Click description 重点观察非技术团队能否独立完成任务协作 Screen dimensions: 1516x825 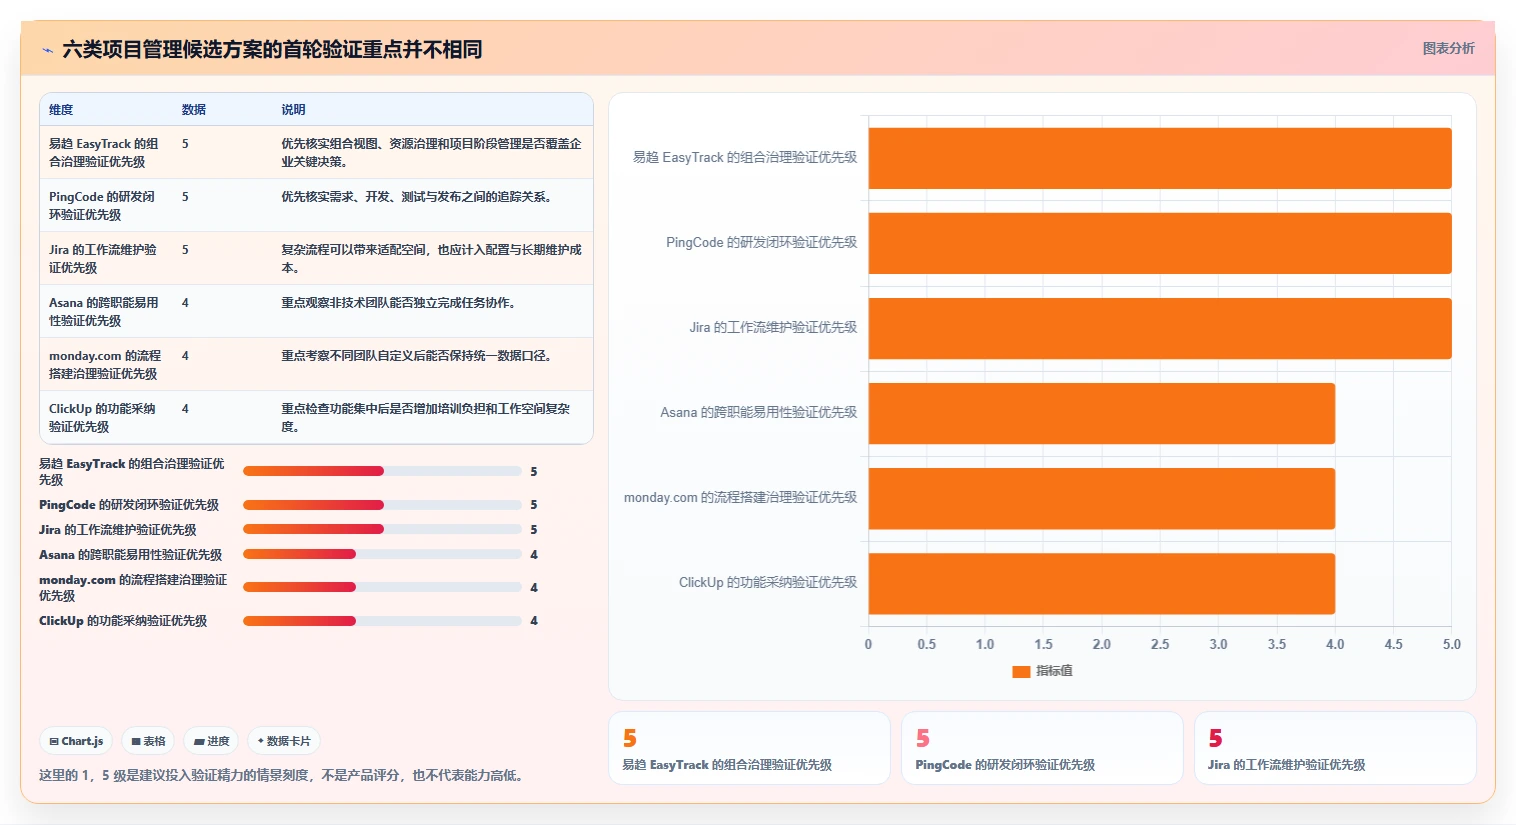tap(398, 303)
